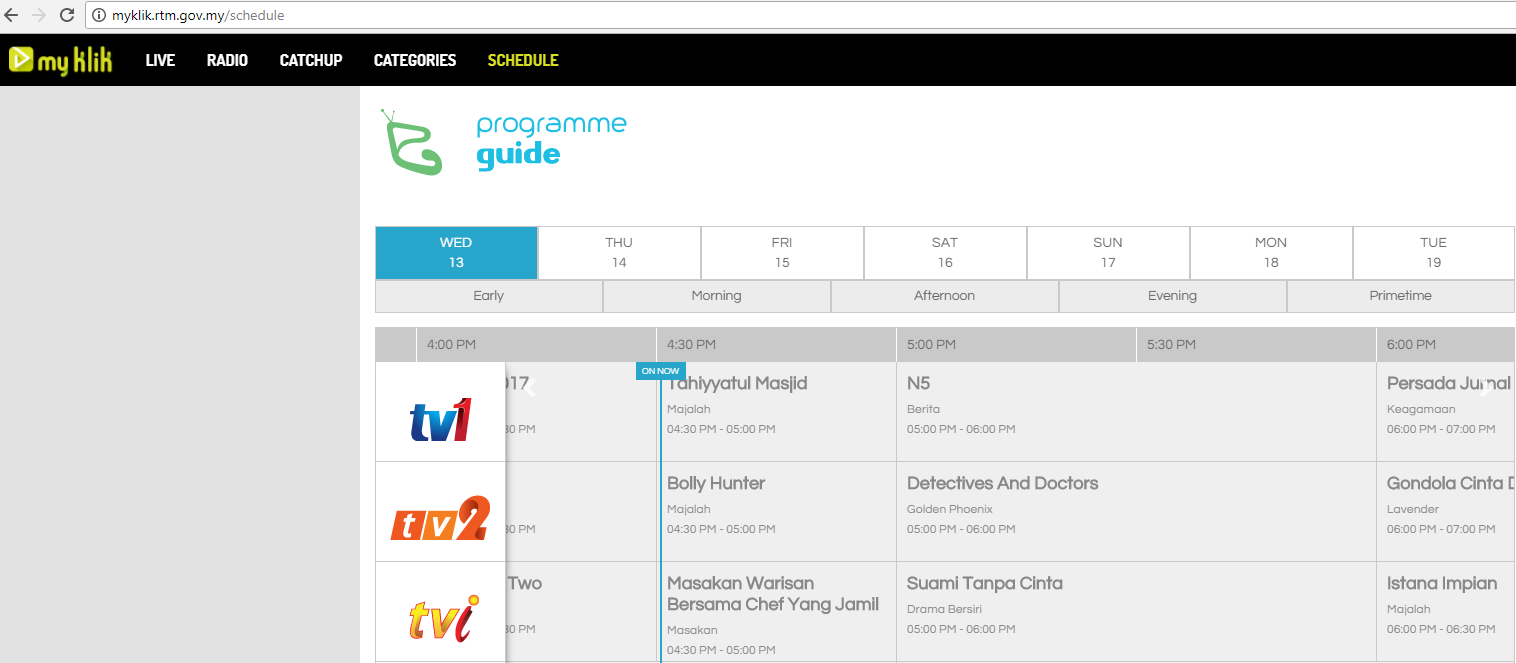Image resolution: width=1516 pixels, height=663 pixels.
Task: Click the Masakan category label
Action: pyautogui.click(x=693, y=630)
